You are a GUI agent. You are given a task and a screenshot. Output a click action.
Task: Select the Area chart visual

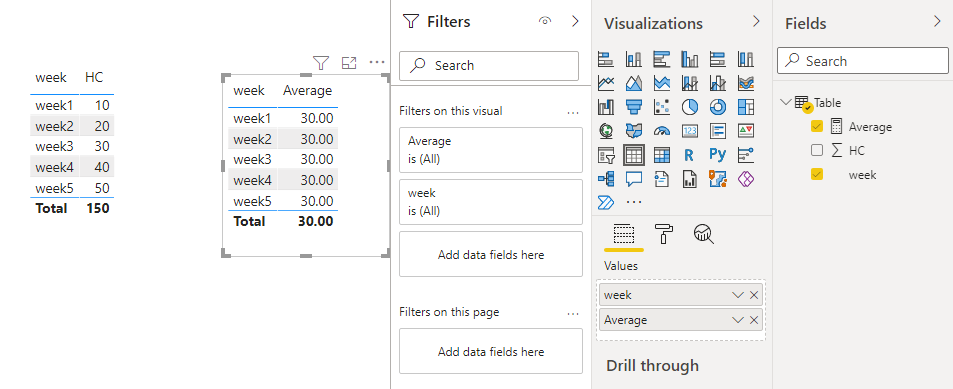pyautogui.click(x=633, y=83)
